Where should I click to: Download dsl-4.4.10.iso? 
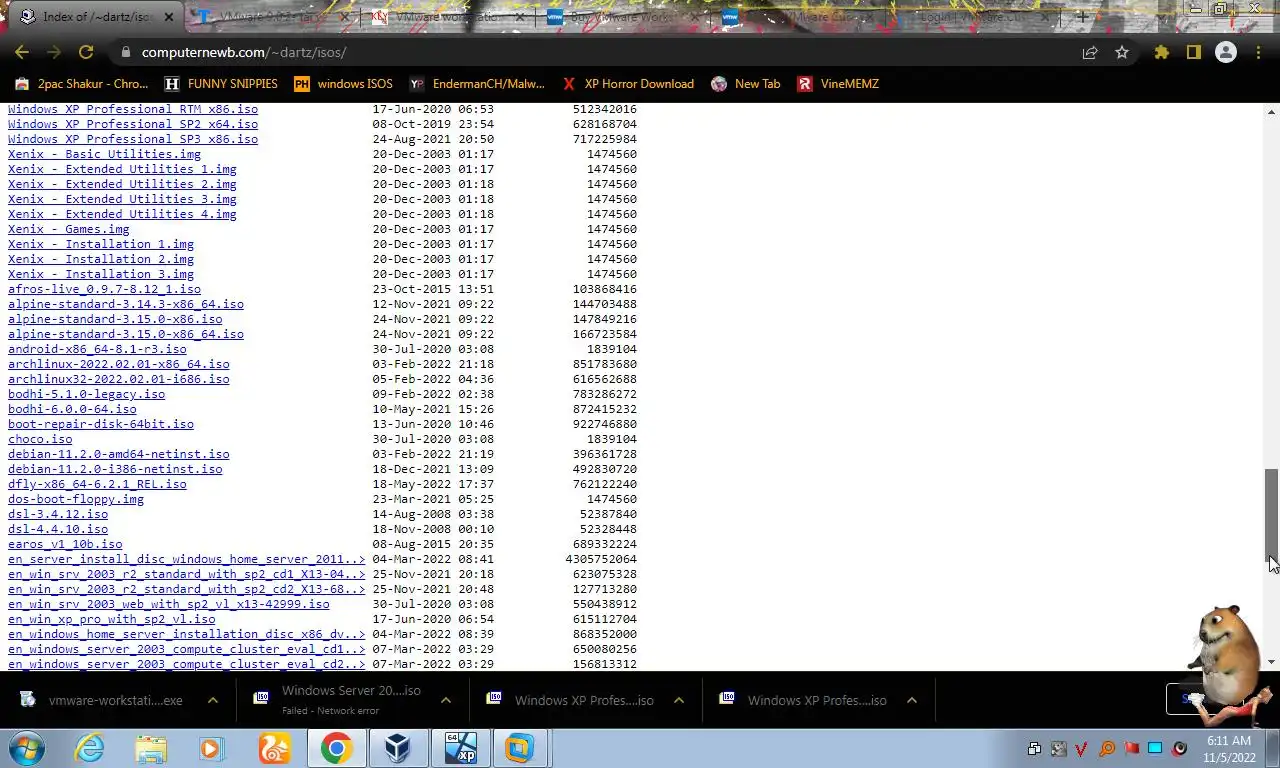[x=58, y=529]
